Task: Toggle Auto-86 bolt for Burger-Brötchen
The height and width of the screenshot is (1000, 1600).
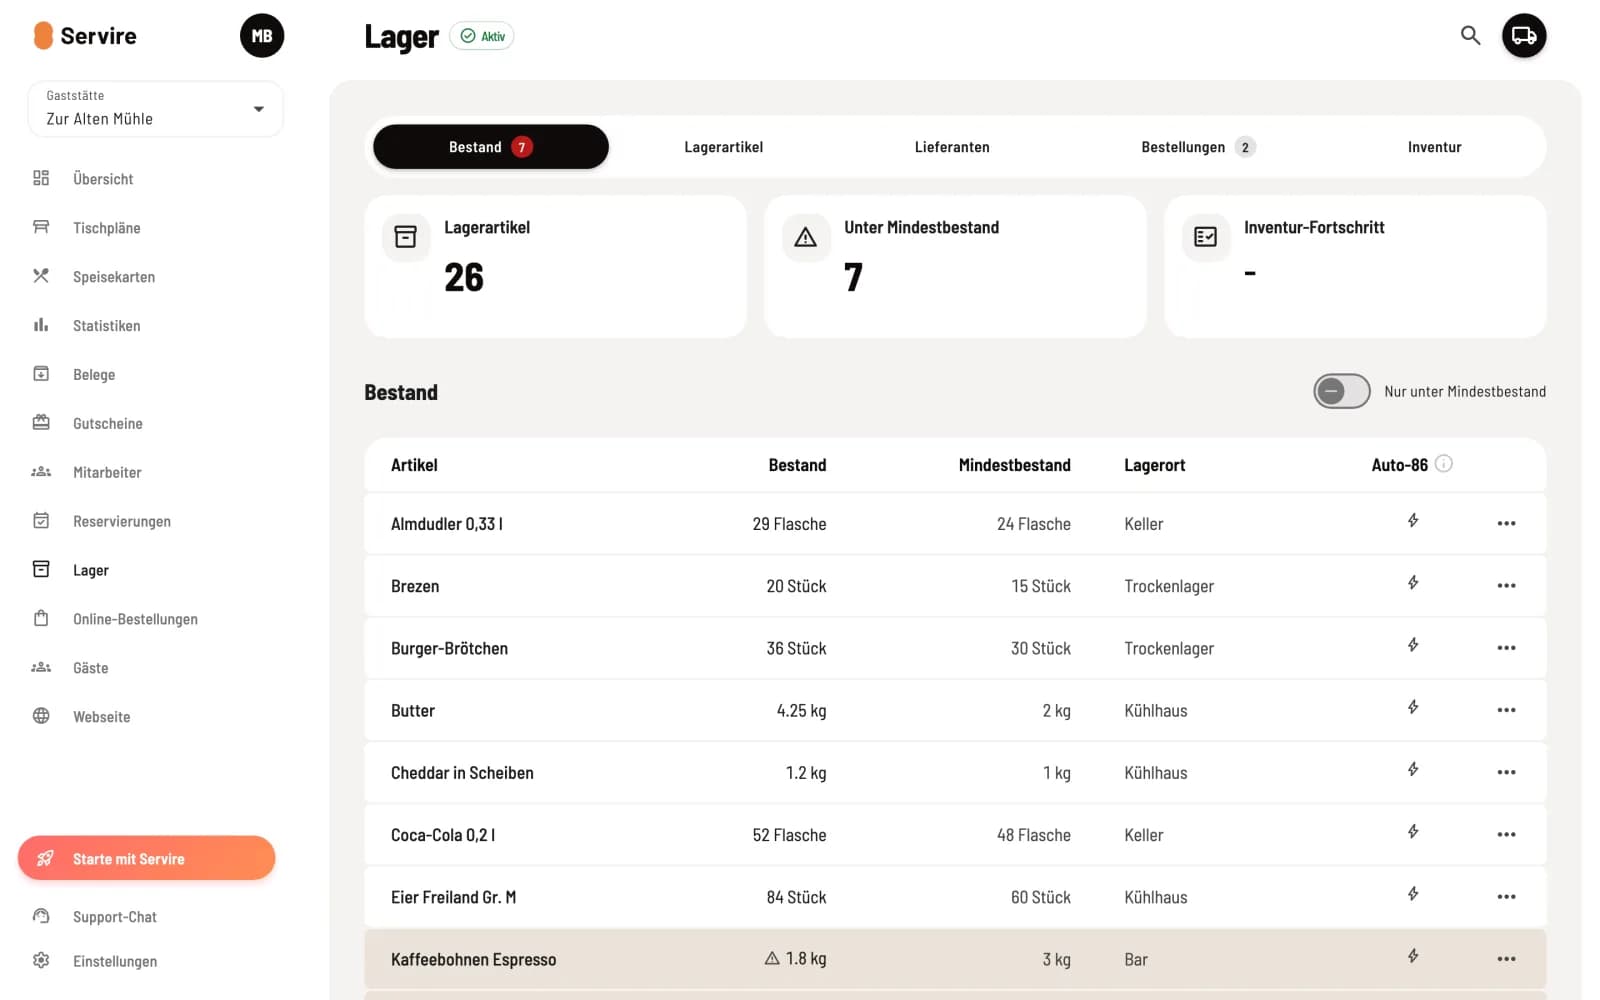Action: (1413, 645)
